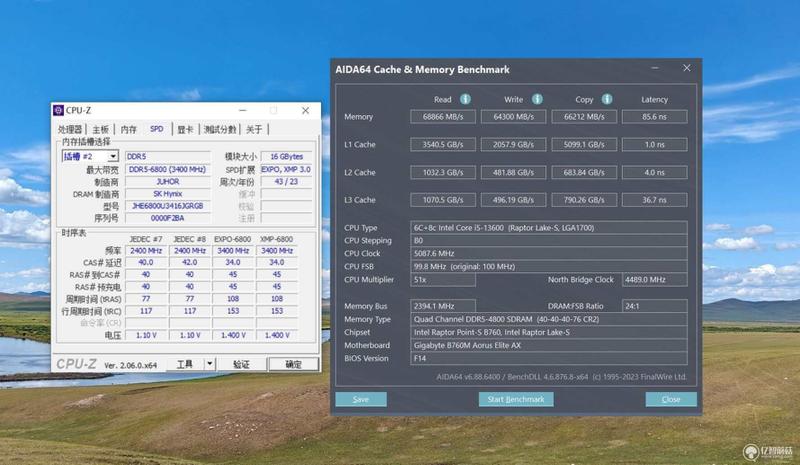Click the JEDEC #7 column header in timing table

(x=146, y=239)
